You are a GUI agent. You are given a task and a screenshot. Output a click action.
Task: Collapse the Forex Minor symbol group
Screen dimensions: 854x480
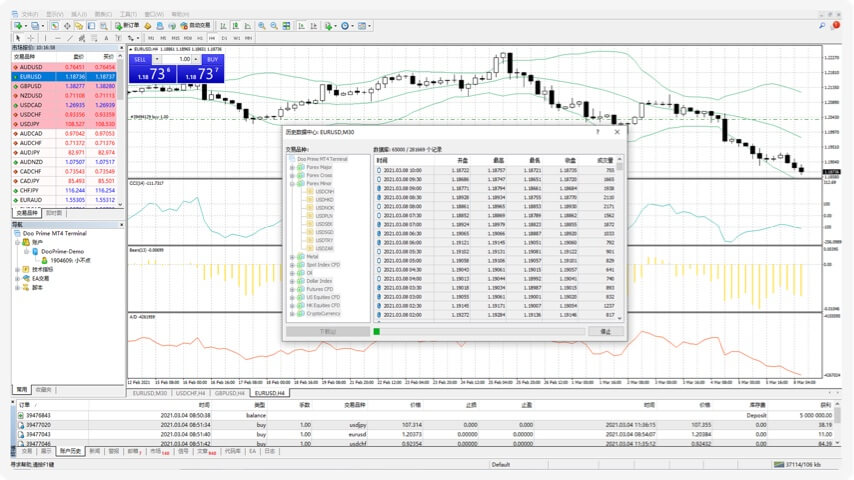(292, 184)
